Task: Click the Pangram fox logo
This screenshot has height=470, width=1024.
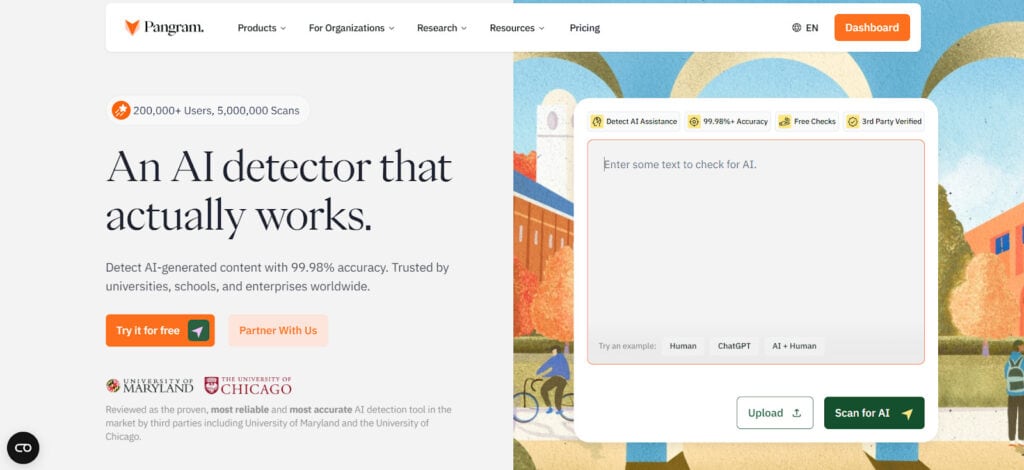Action: pos(132,28)
